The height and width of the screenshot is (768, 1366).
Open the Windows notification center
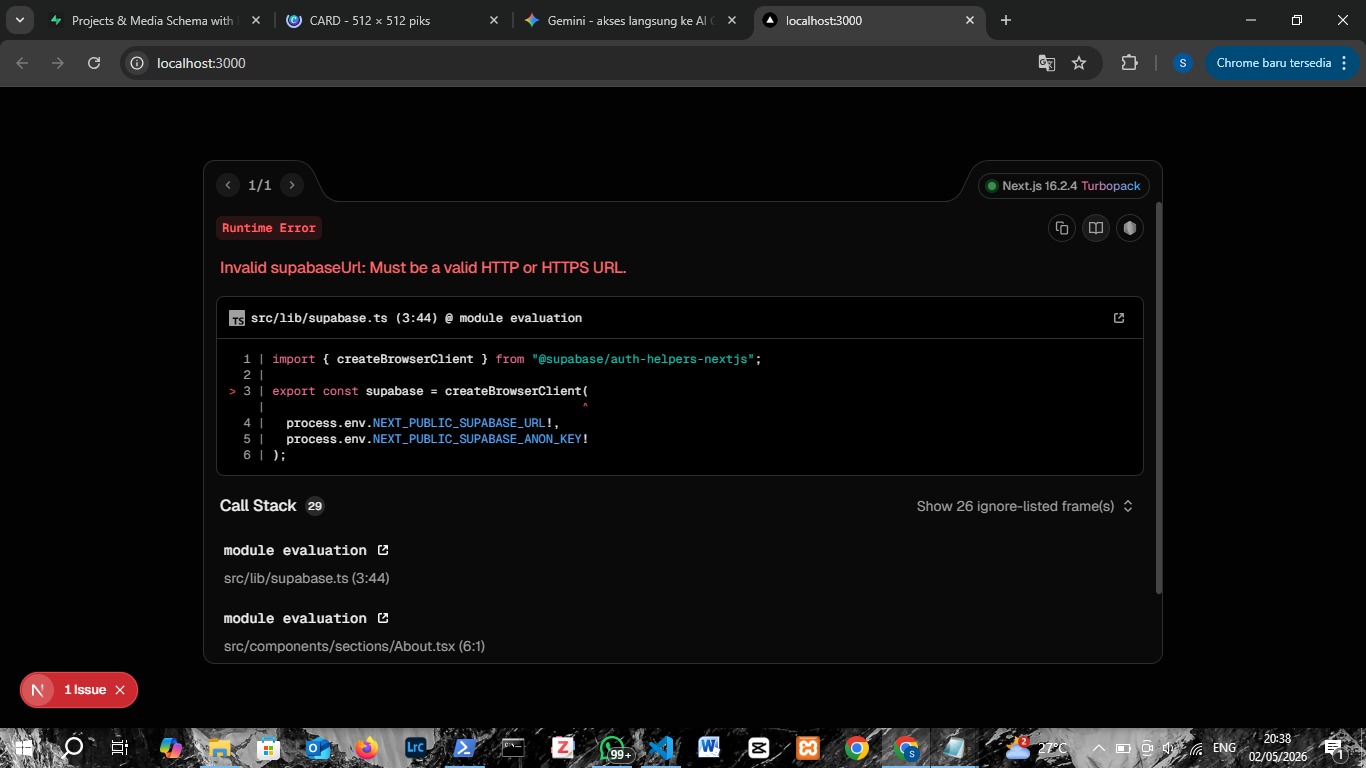tap(1334, 748)
